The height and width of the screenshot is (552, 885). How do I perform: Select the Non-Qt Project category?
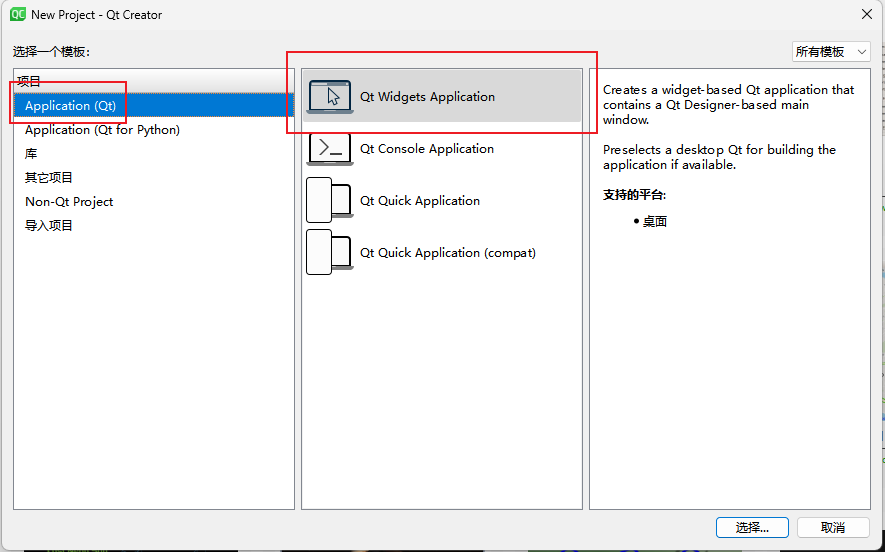point(154,201)
